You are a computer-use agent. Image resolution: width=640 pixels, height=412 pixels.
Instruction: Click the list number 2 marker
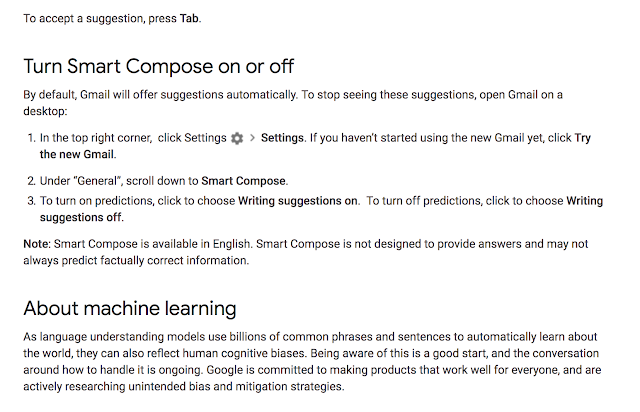pyautogui.click(x=31, y=180)
